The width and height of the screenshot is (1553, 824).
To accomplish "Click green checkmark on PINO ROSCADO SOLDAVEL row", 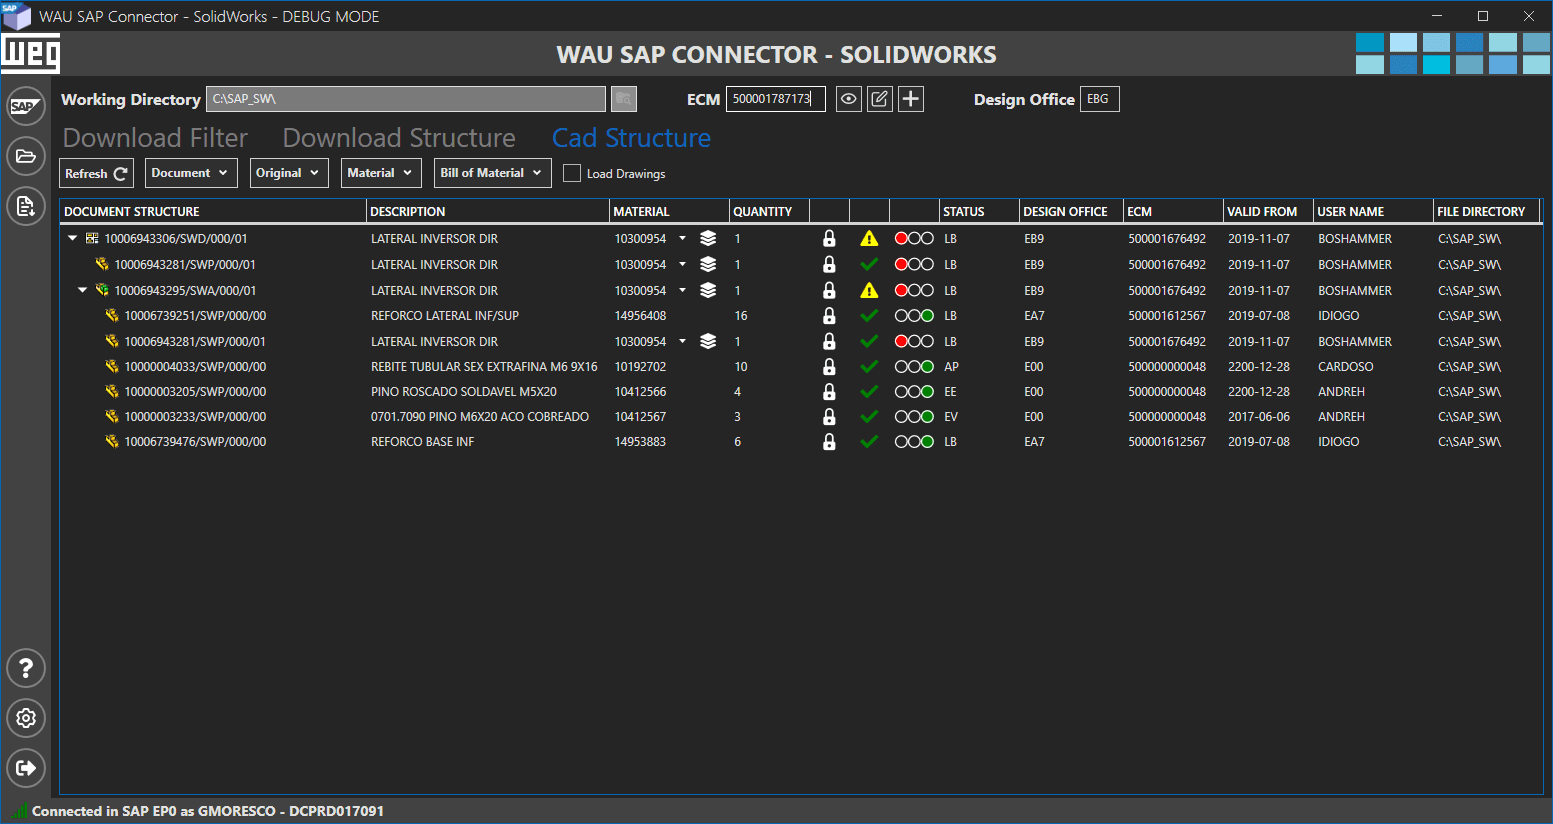I will (x=869, y=391).
